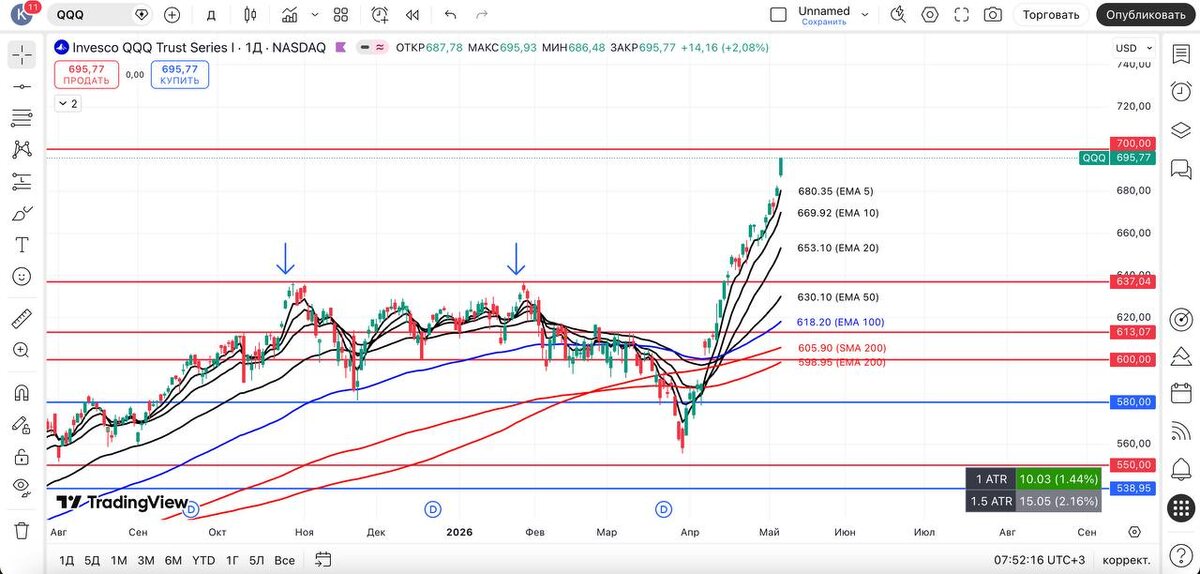Toggle magnet mode for drawings

click(x=22, y=393)
